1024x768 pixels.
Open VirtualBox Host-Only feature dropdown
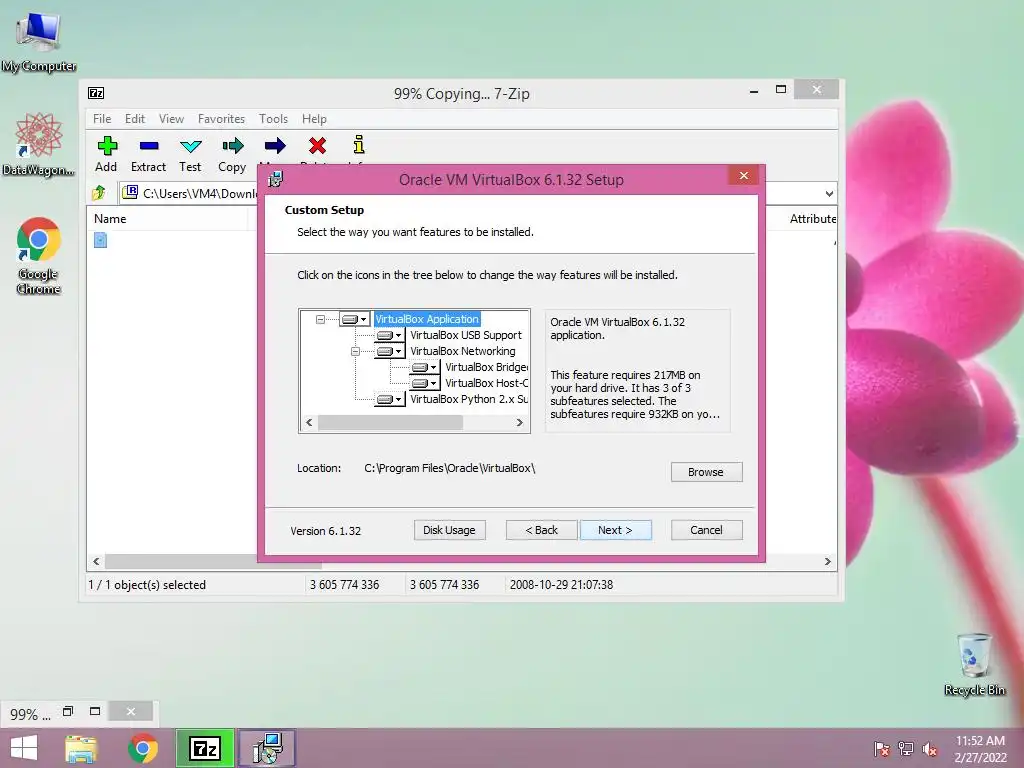[x=424, y=383]
